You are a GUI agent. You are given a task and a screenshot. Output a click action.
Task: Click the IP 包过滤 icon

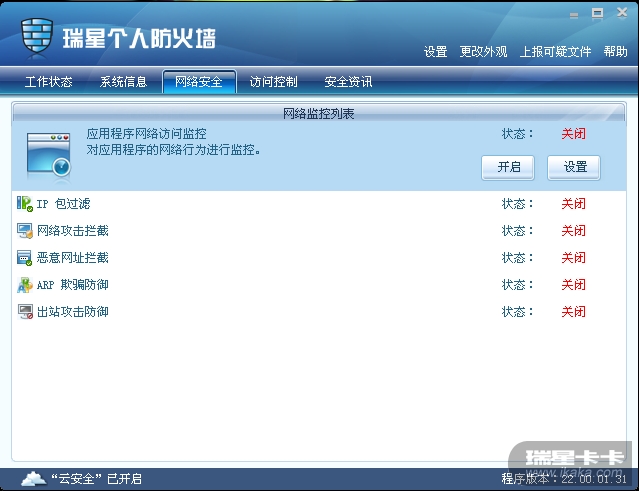coord(24,204)
